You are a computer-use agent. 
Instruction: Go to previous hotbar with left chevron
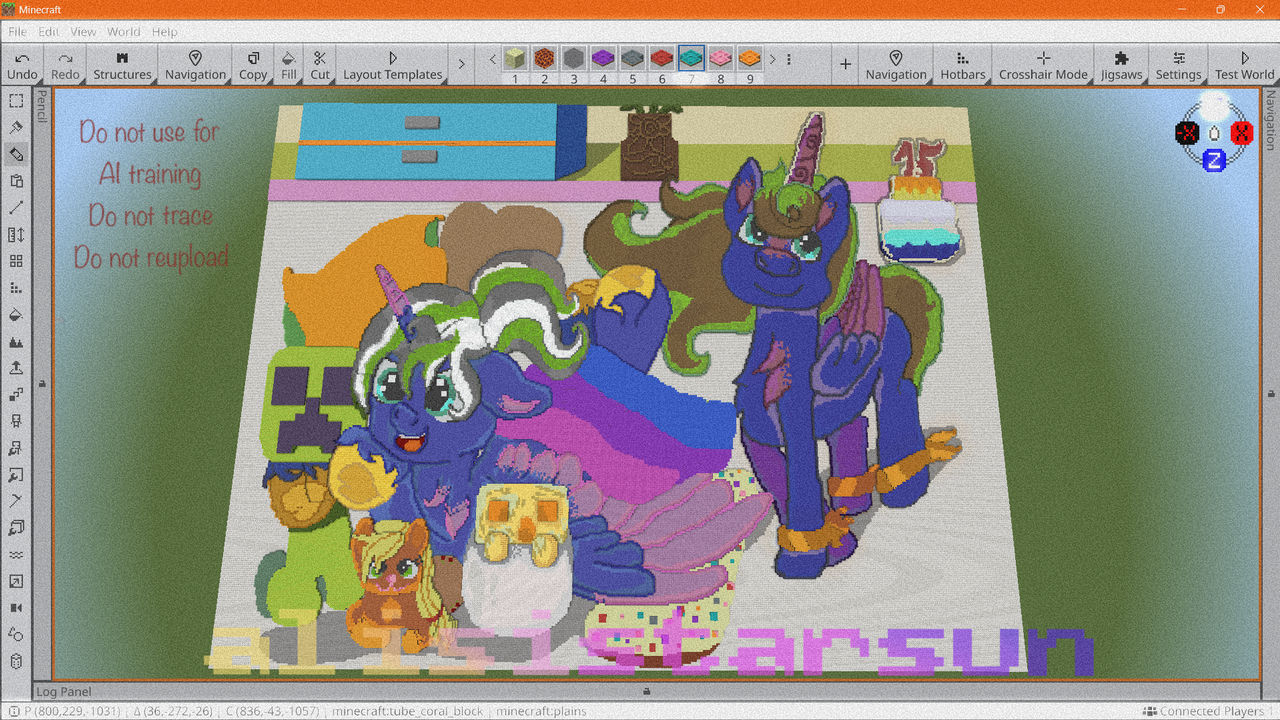tap(493, 59)
